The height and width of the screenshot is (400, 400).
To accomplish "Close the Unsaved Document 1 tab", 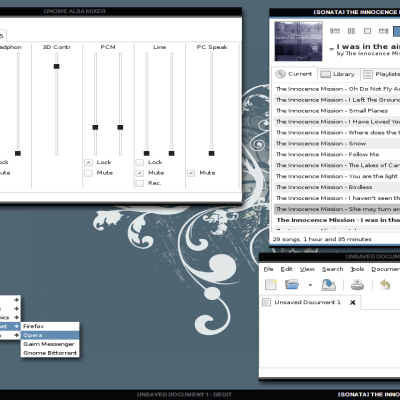I will click(x=352, y=302).
